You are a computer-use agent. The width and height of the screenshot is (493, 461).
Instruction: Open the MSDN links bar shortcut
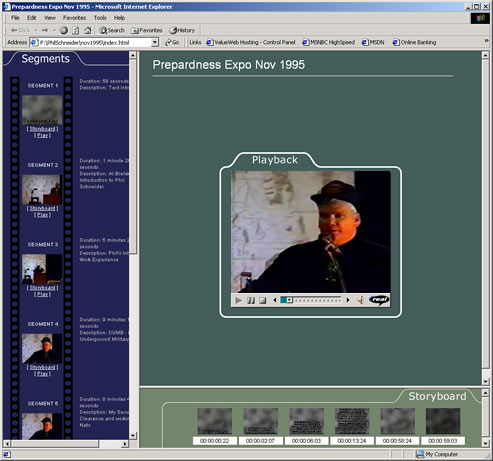pos(373,42)
